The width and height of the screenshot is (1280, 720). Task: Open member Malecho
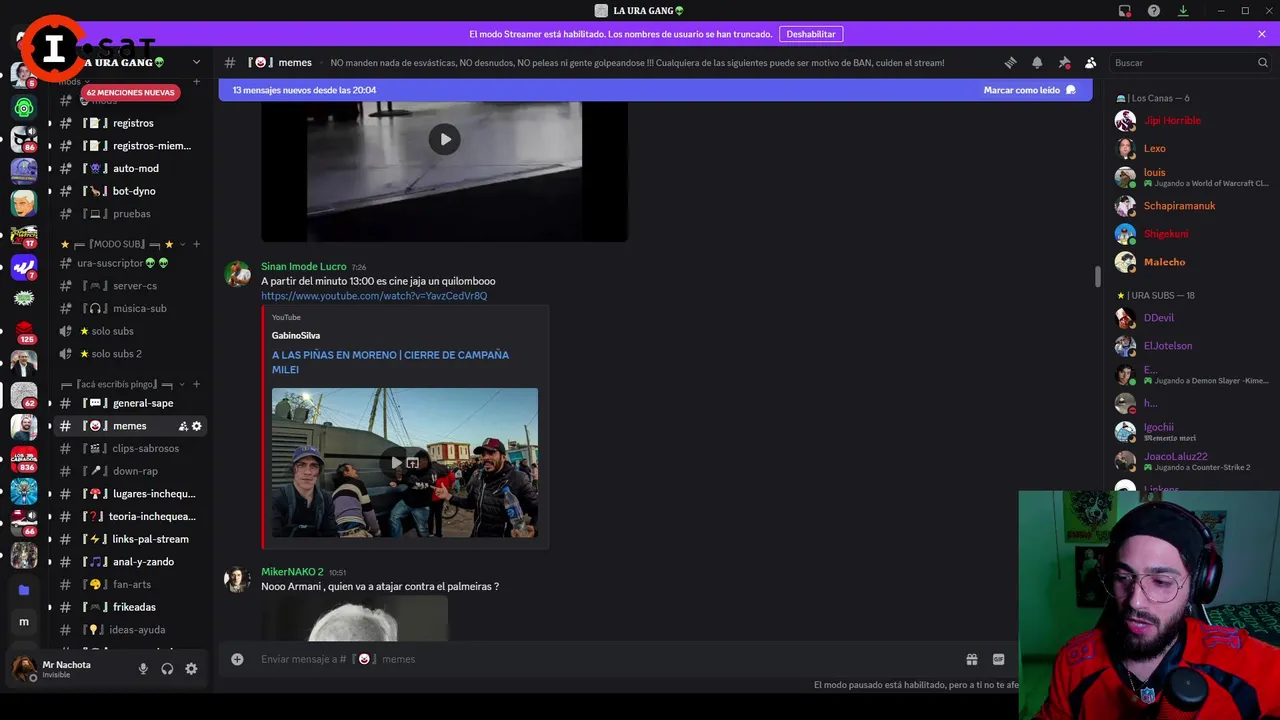pos(1164,262)
